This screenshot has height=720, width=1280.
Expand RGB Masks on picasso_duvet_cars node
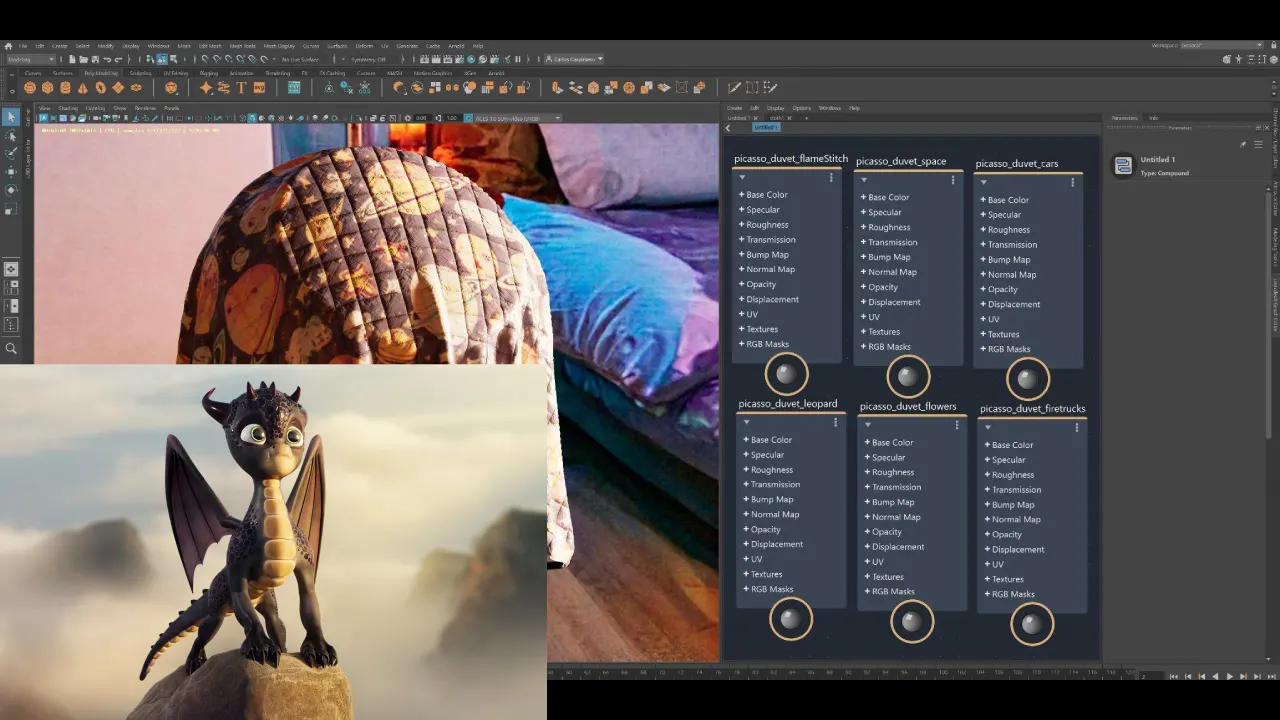(1005, 349)
